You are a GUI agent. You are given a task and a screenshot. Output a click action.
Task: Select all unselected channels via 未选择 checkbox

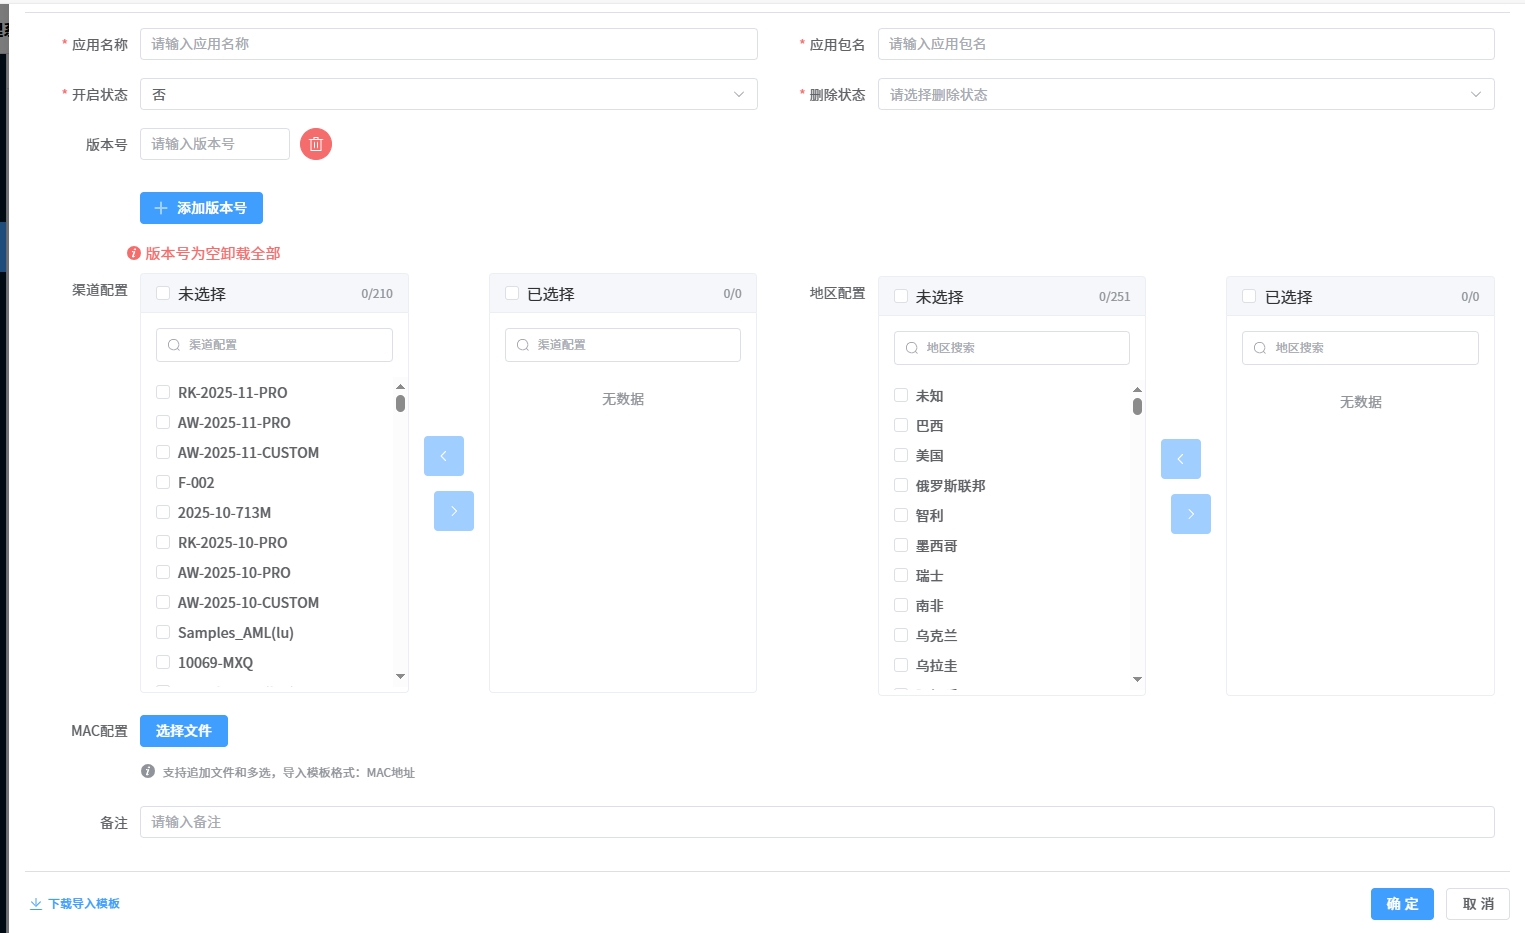click(x=163, y=293)
